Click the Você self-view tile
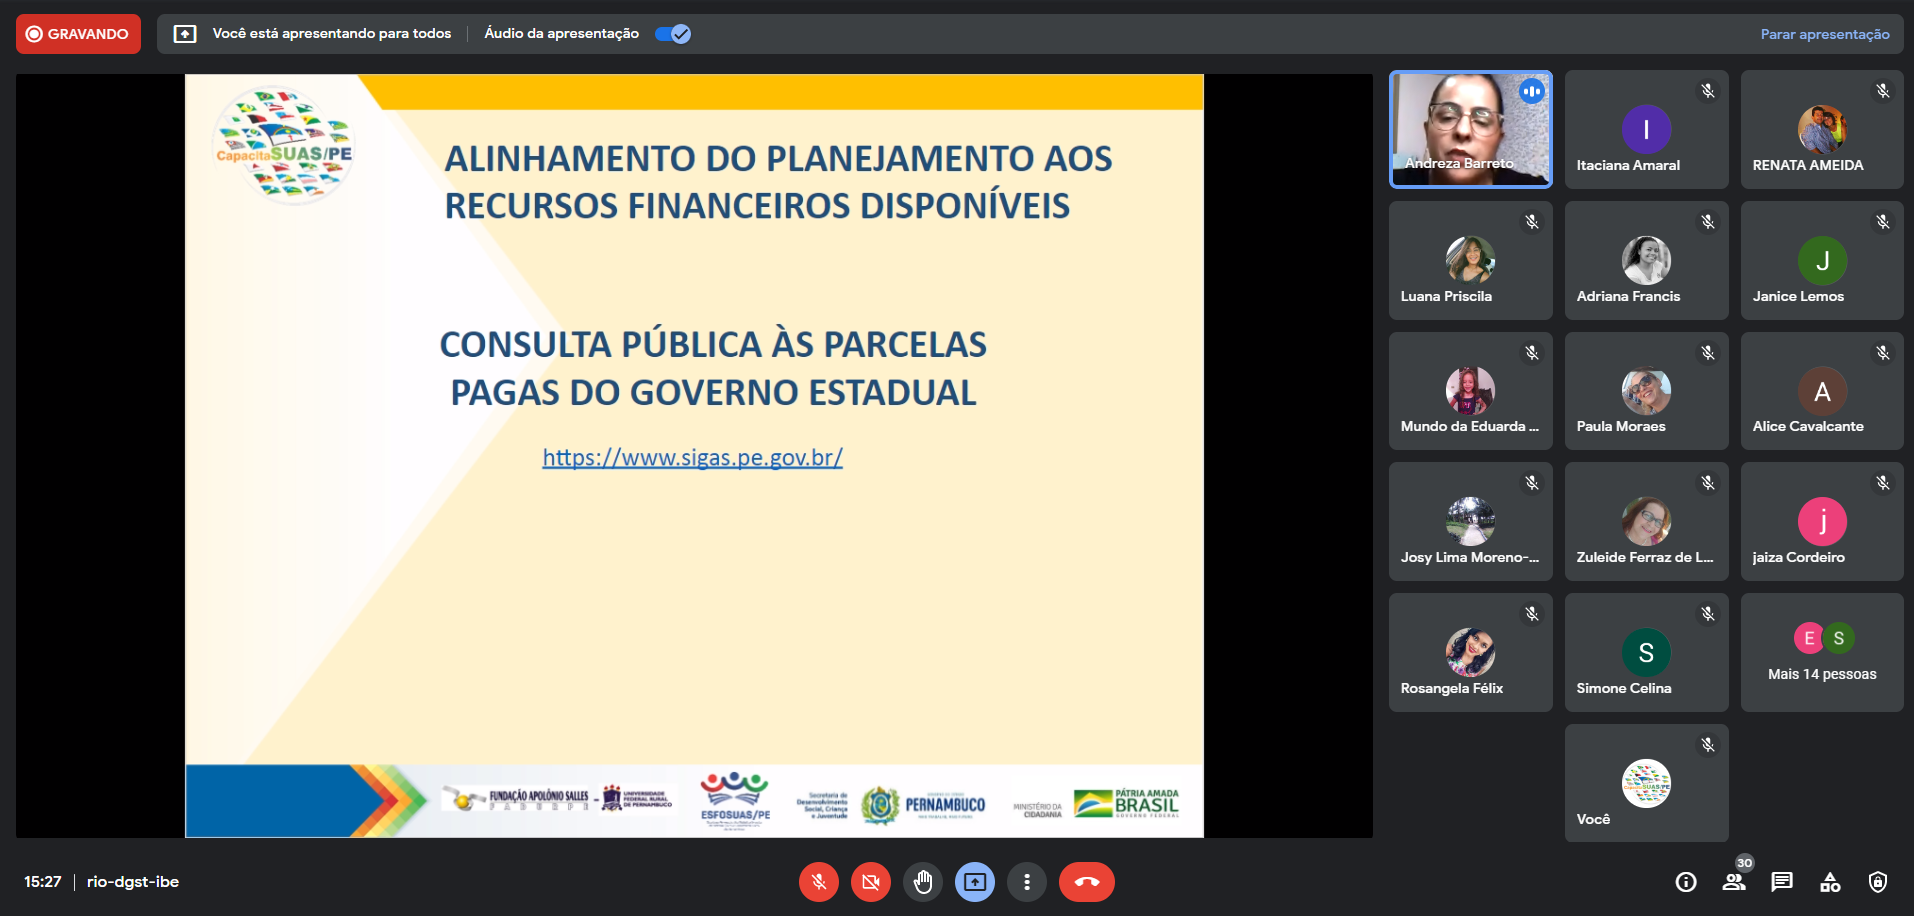1914x916 pixels. pos(1646,784)
